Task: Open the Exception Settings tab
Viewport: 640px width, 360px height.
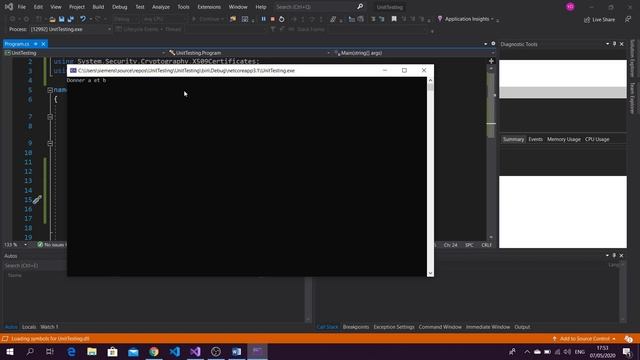Action: (x=394, y=327)
